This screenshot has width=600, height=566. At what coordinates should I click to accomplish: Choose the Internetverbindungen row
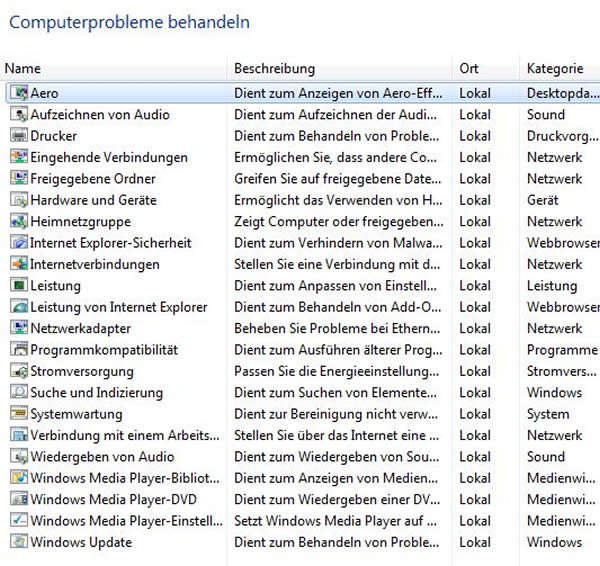click(x=302, y=264)
